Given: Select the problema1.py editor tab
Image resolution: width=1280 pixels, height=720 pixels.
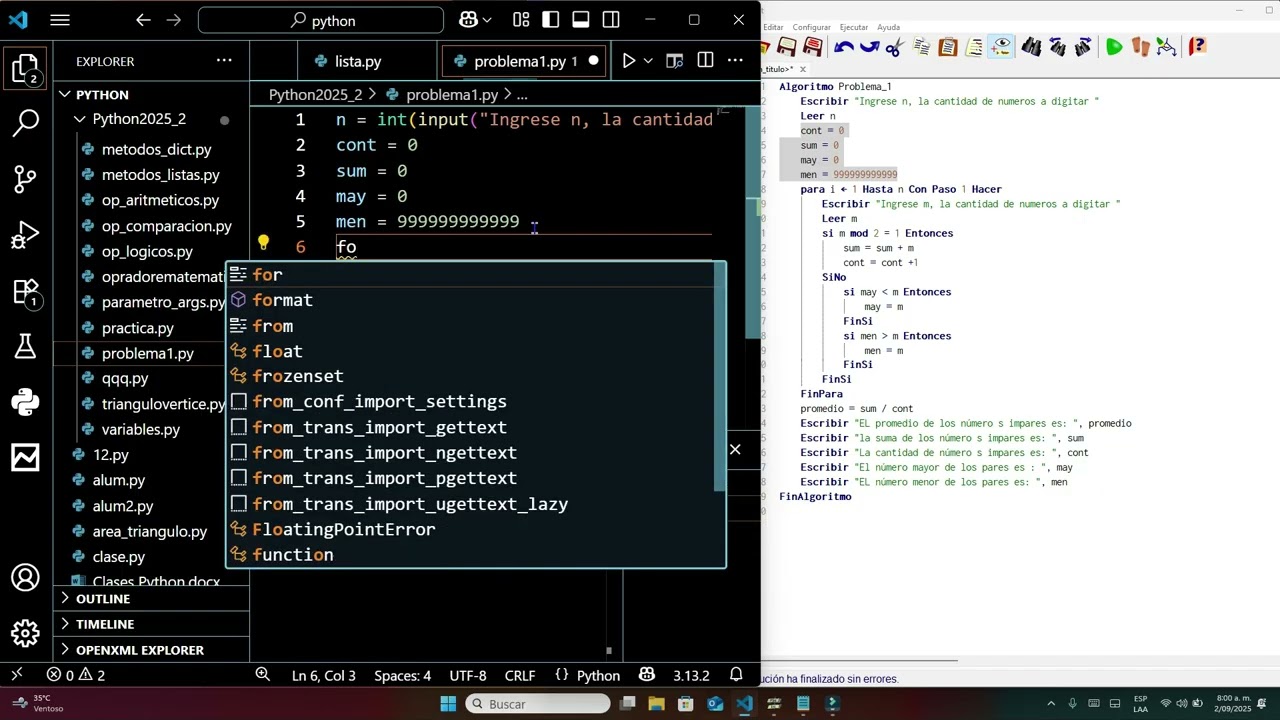Looking at the screenshot, I should click(525, 61).
